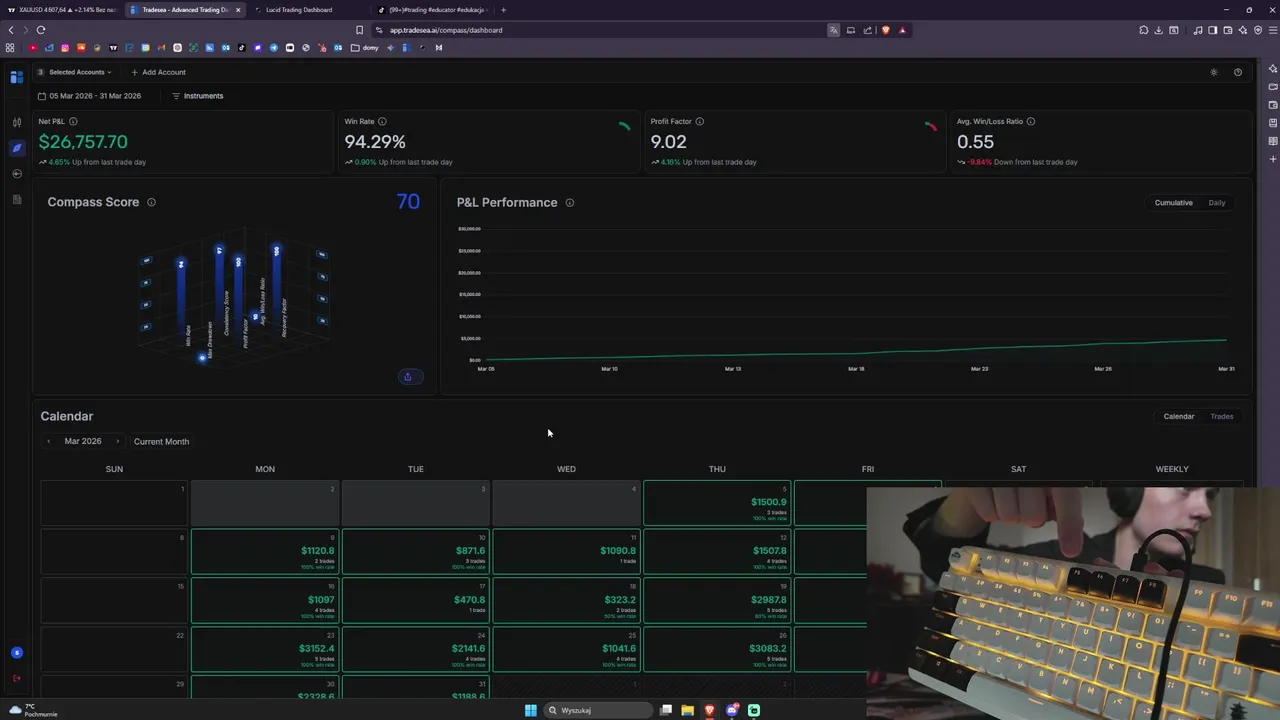This screenshot has width=1280, height=720.
Task: Click the info icon beside Compass Score
Action: pyautogui.click(x=151, y=202)
